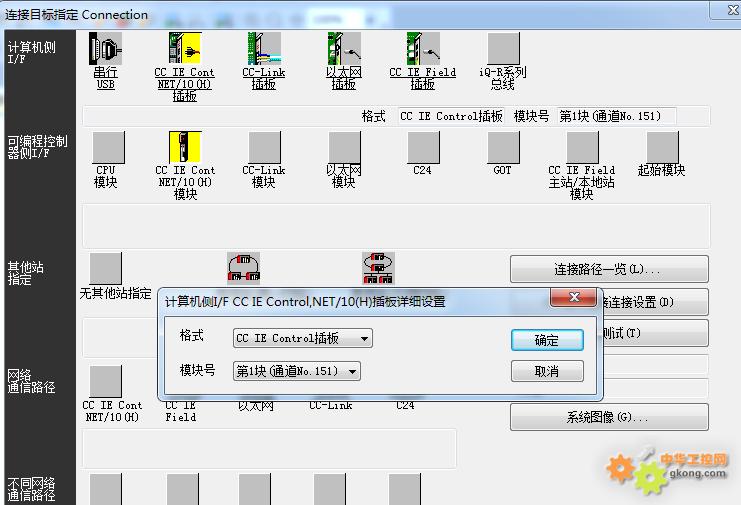Select the C24 module icon in PLC-side row
Image resolution: width=741 pixels, height=505 pixels.
coord(423,147)
